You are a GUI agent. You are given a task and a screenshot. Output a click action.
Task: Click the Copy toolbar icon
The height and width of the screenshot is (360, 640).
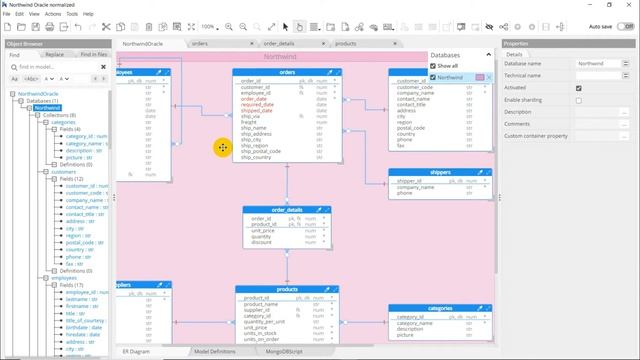click(x=120, y=27)
